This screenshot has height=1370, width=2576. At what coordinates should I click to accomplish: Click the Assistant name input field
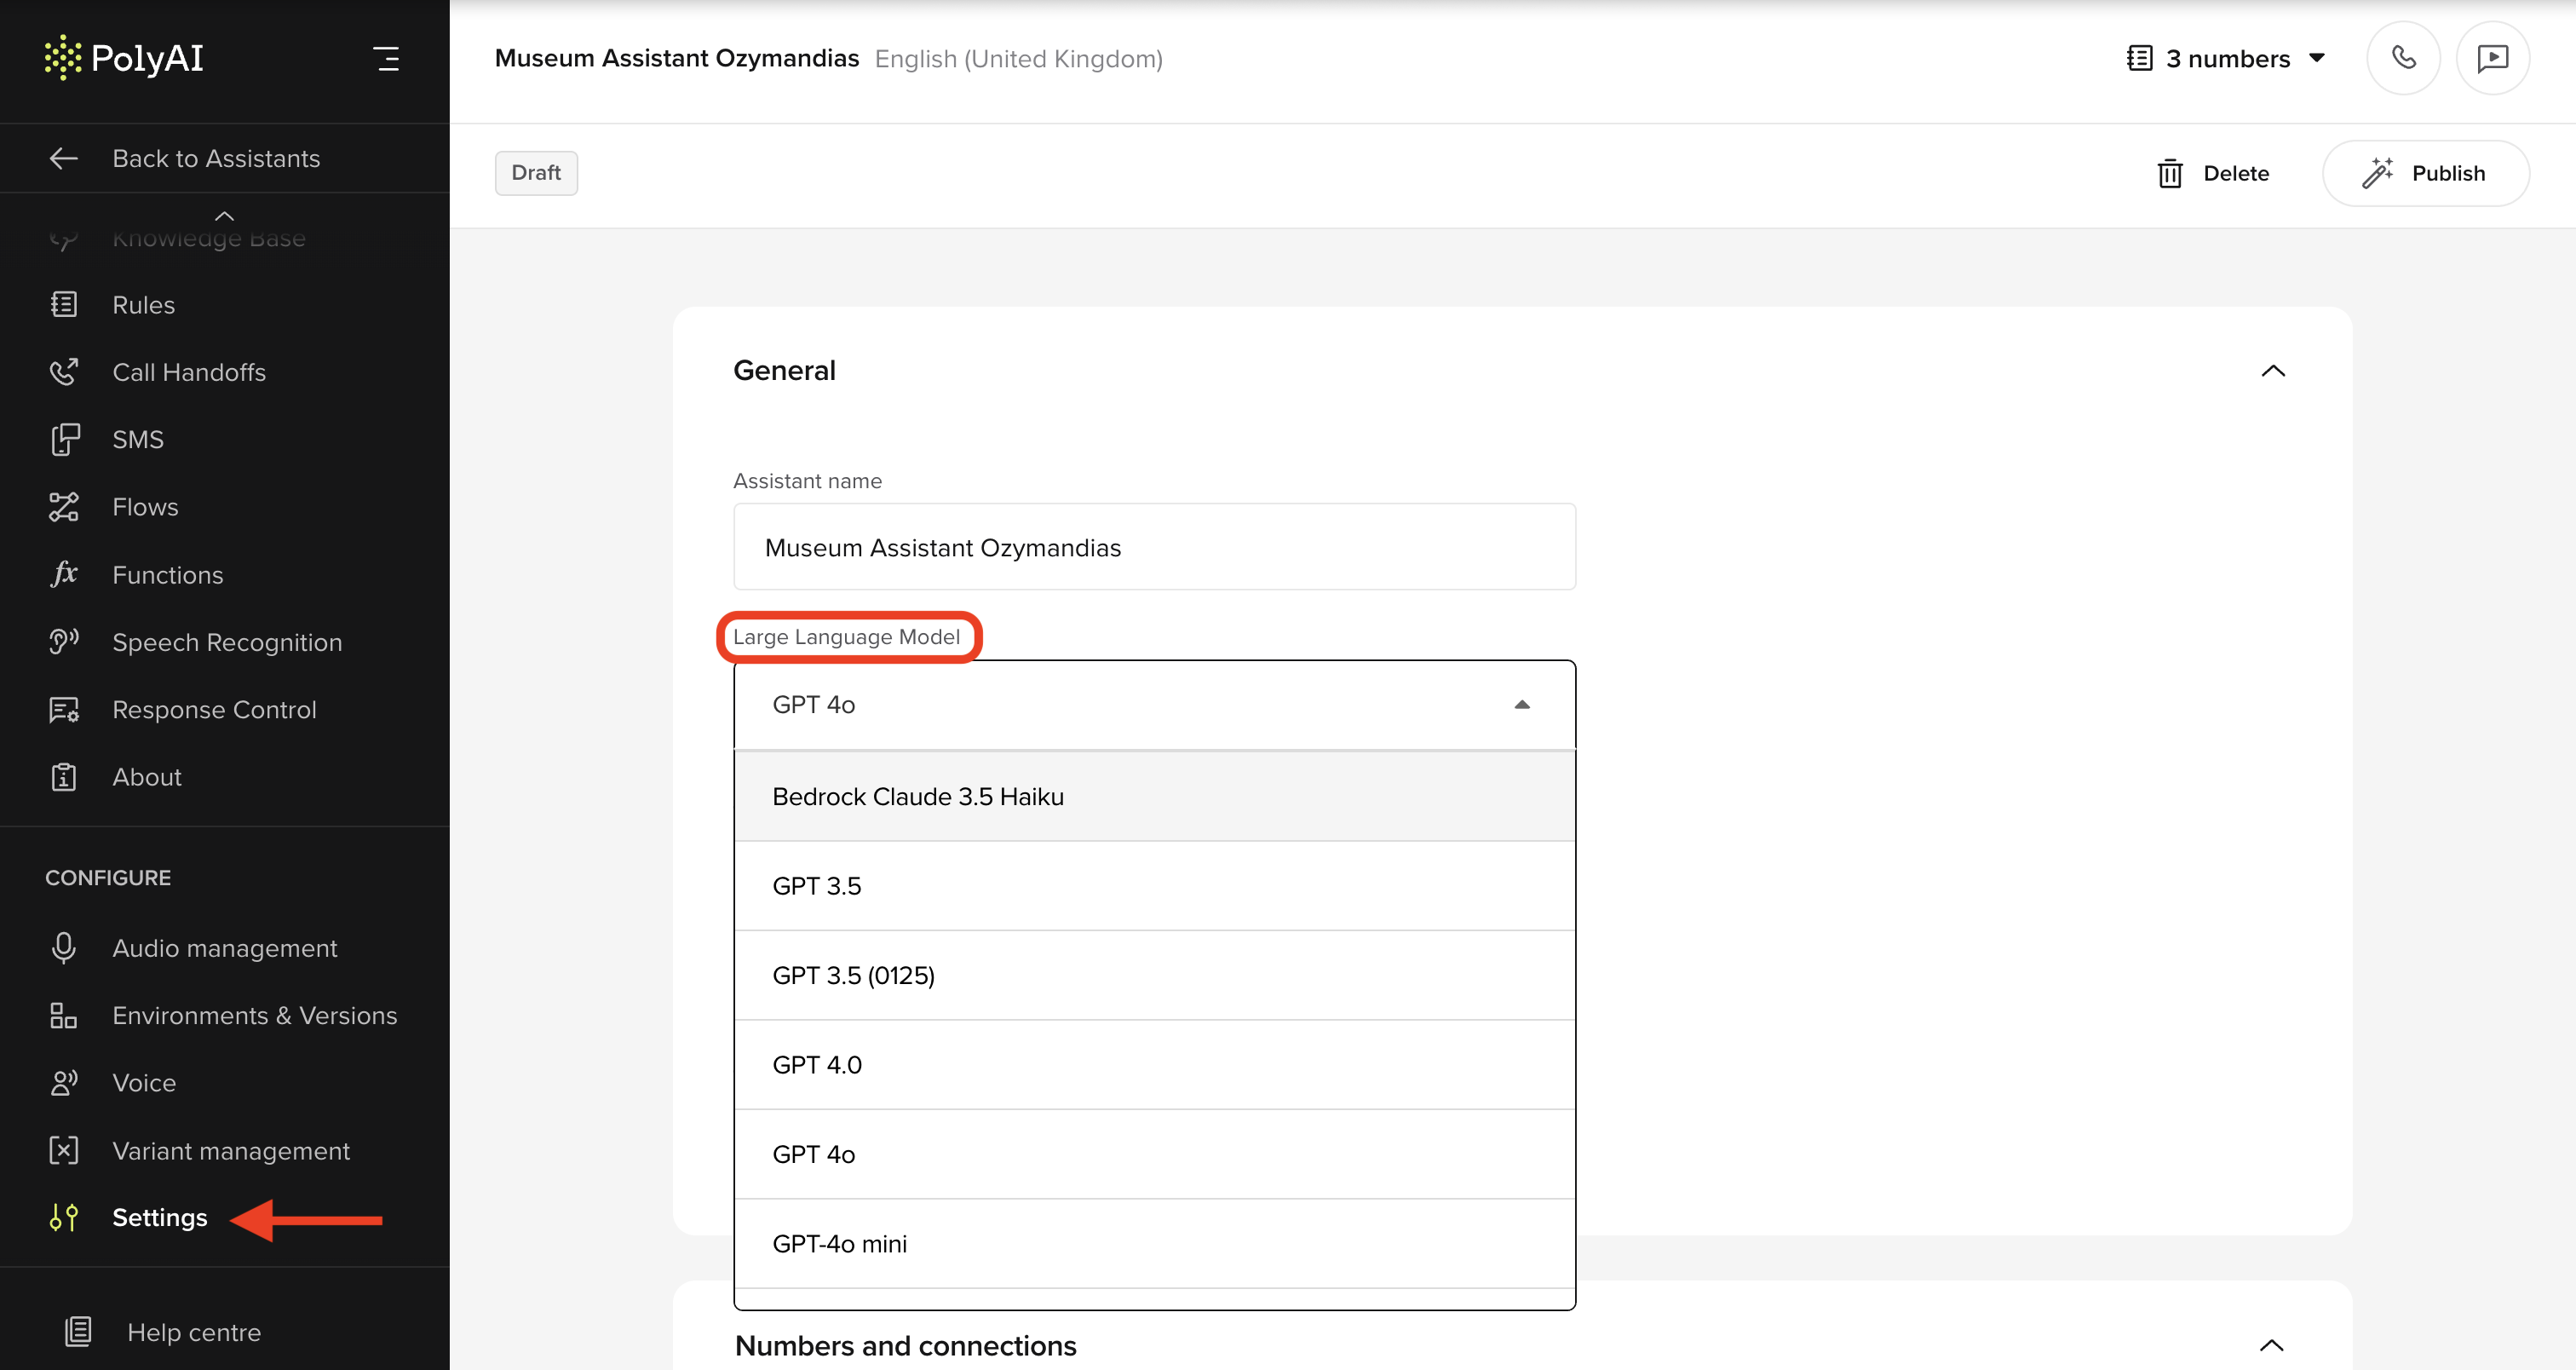point(1154,547)
